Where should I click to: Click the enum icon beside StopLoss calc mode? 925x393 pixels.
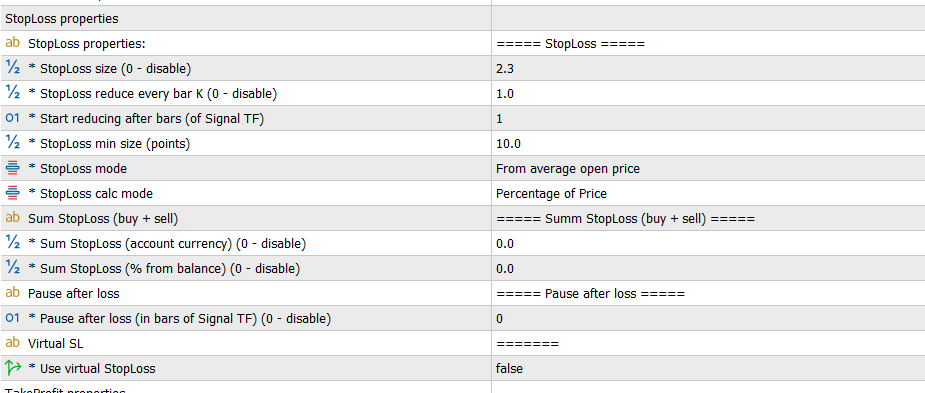[12, 193]
